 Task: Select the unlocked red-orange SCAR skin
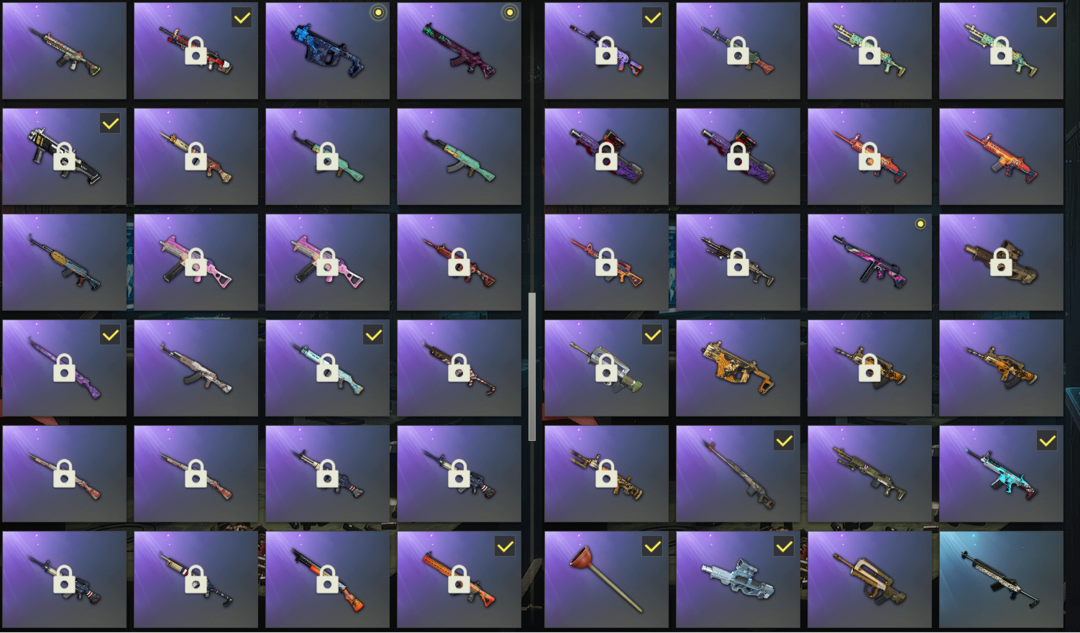(1001, 156)
